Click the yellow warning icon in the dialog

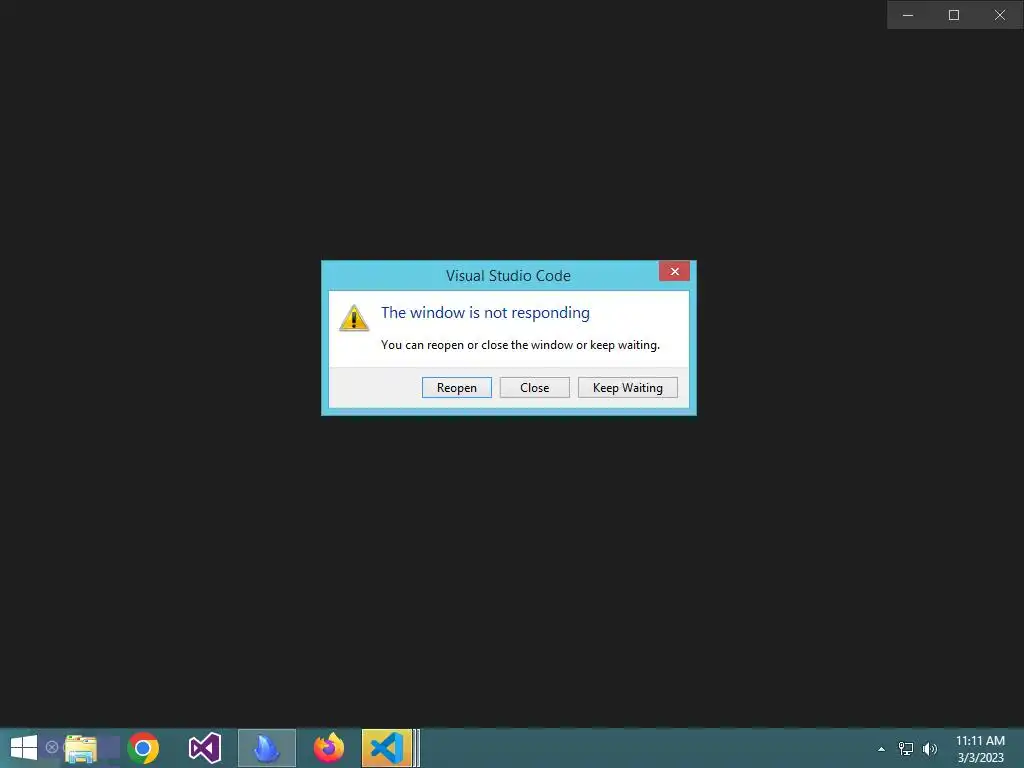point(354,318)
